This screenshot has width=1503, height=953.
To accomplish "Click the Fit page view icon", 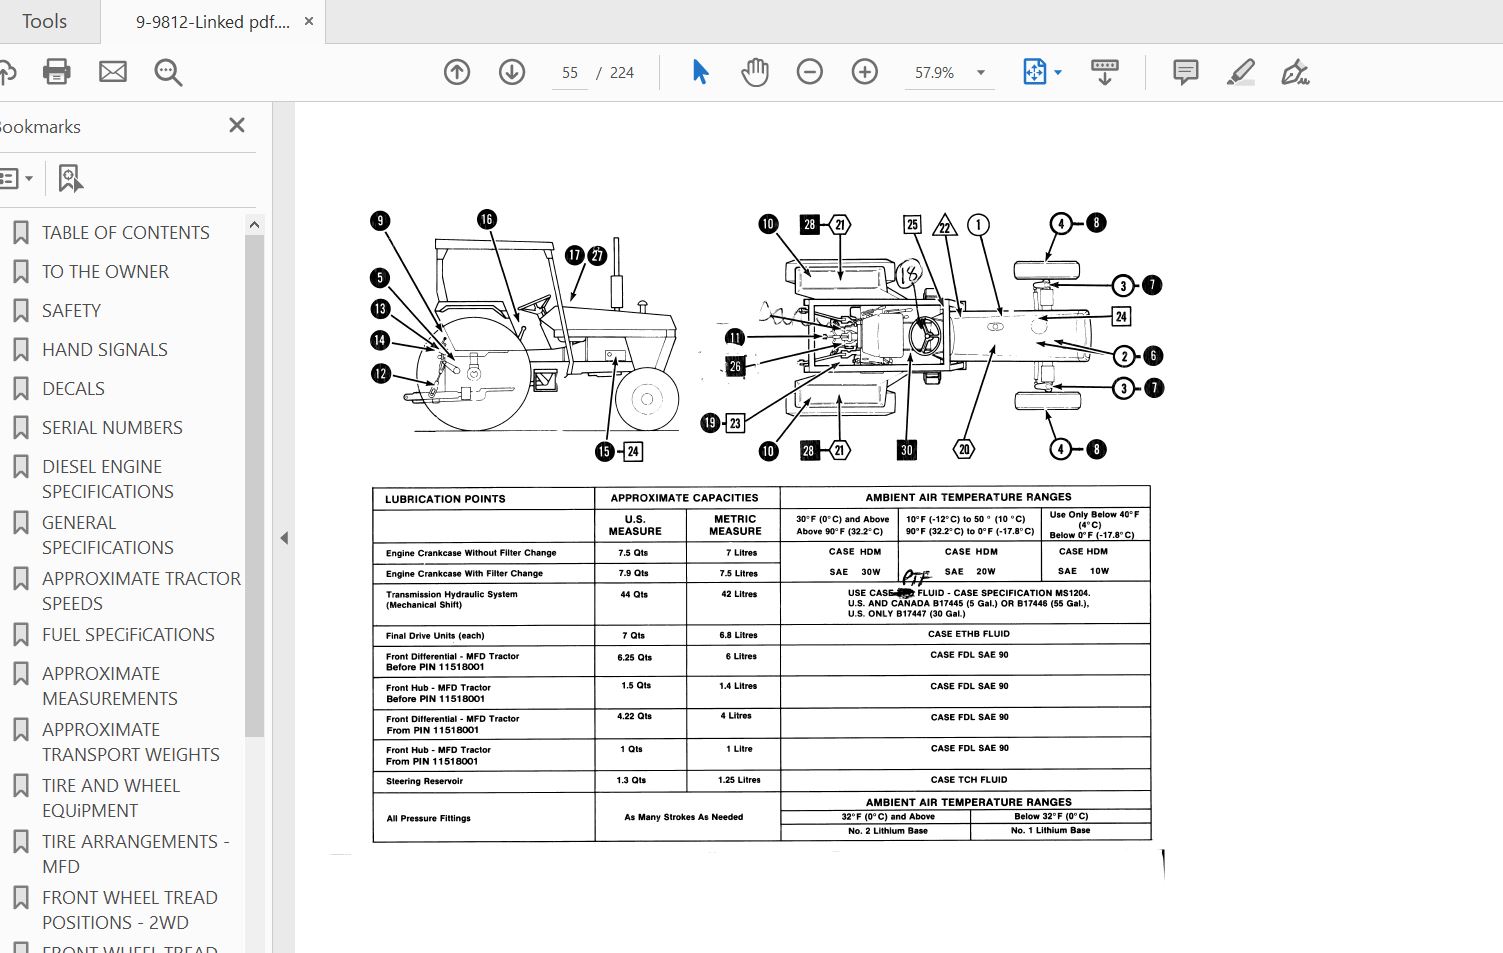I will tap(1034, 72).
